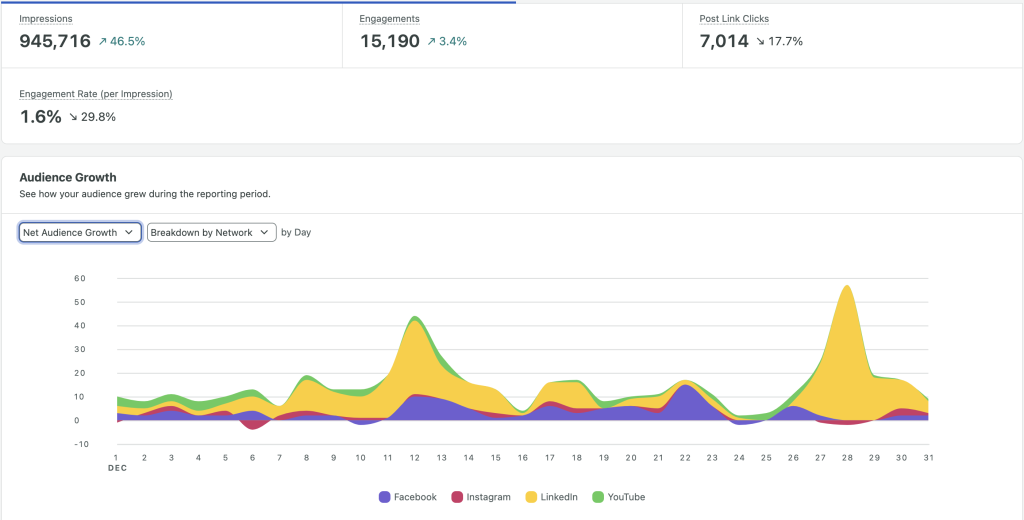Click the down-trend arrow beside Post Link Clicks 17.7%
The height and width of the screenshot is (520, 1024).
point(760,41)
